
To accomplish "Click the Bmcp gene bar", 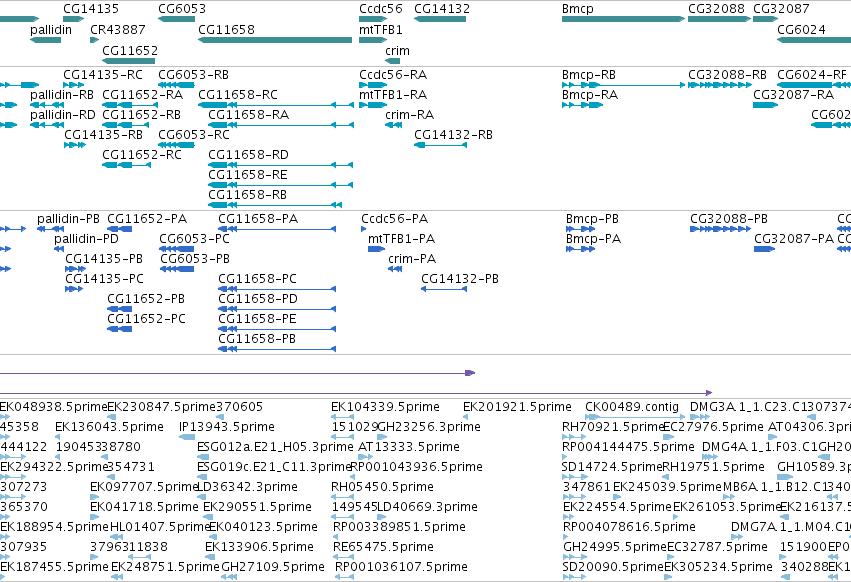I will pyautogui.click(x=623, y=19).
